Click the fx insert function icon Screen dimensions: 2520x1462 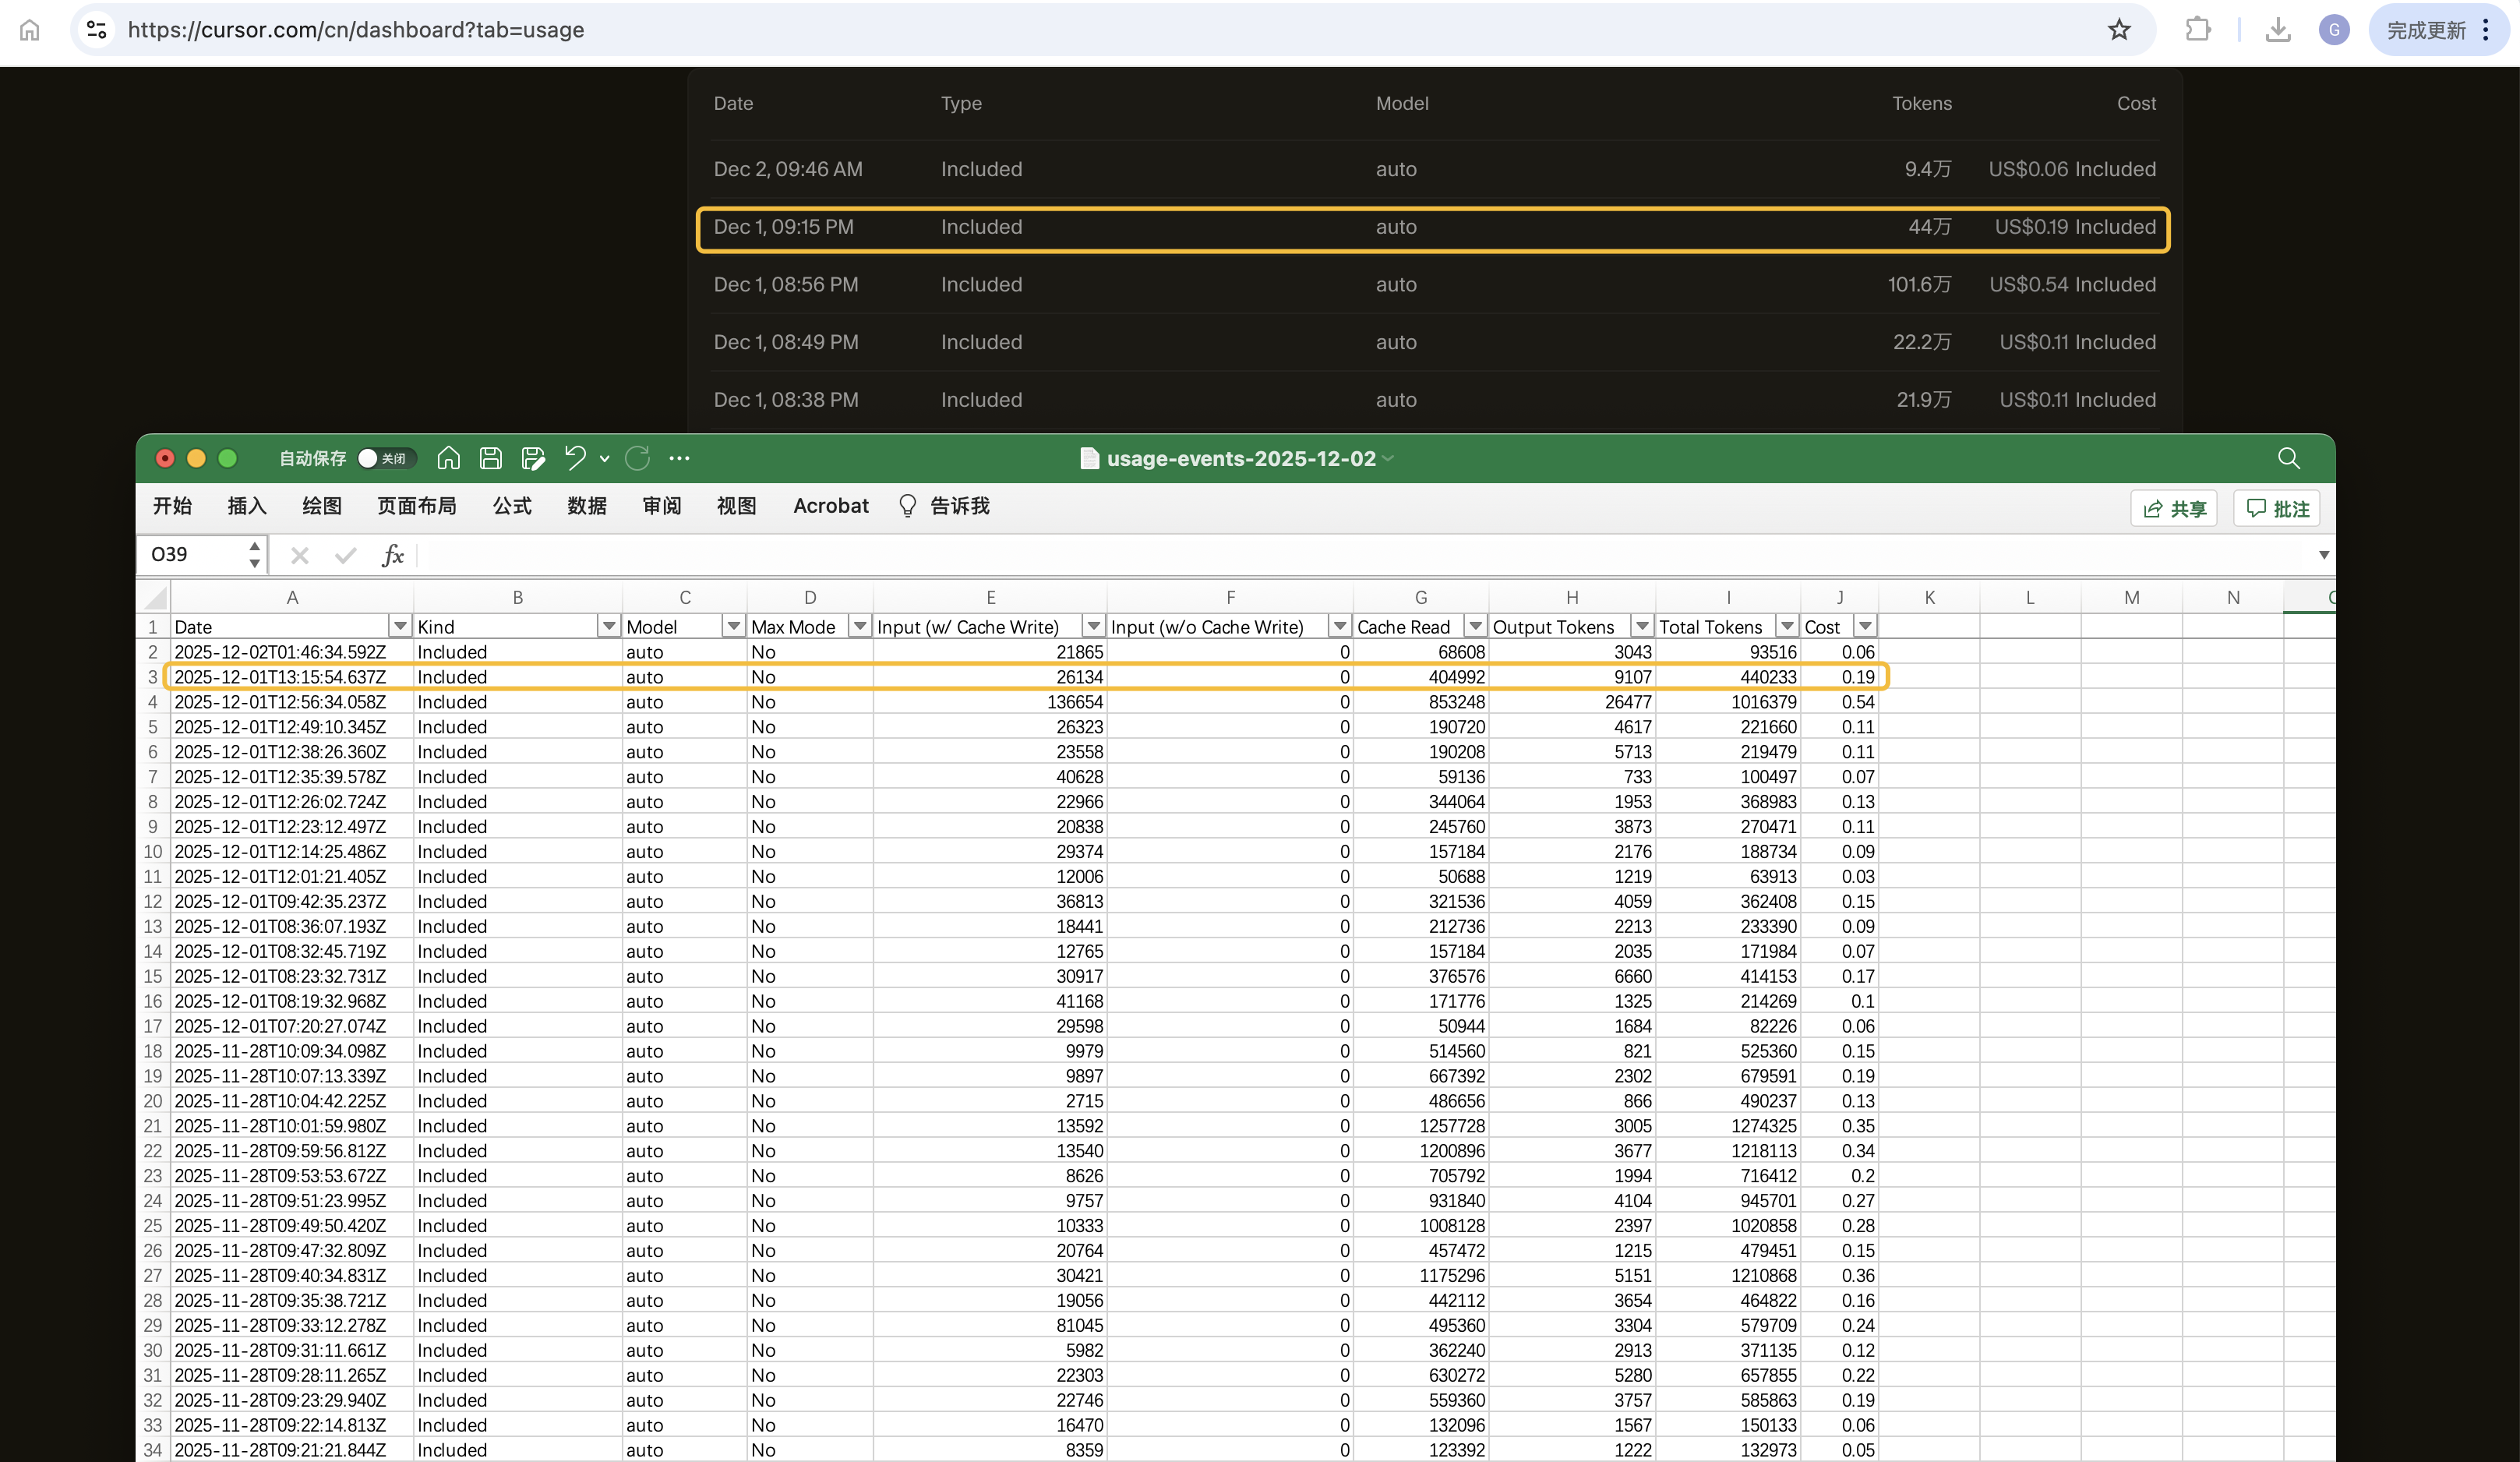click(x=391, y=555)
